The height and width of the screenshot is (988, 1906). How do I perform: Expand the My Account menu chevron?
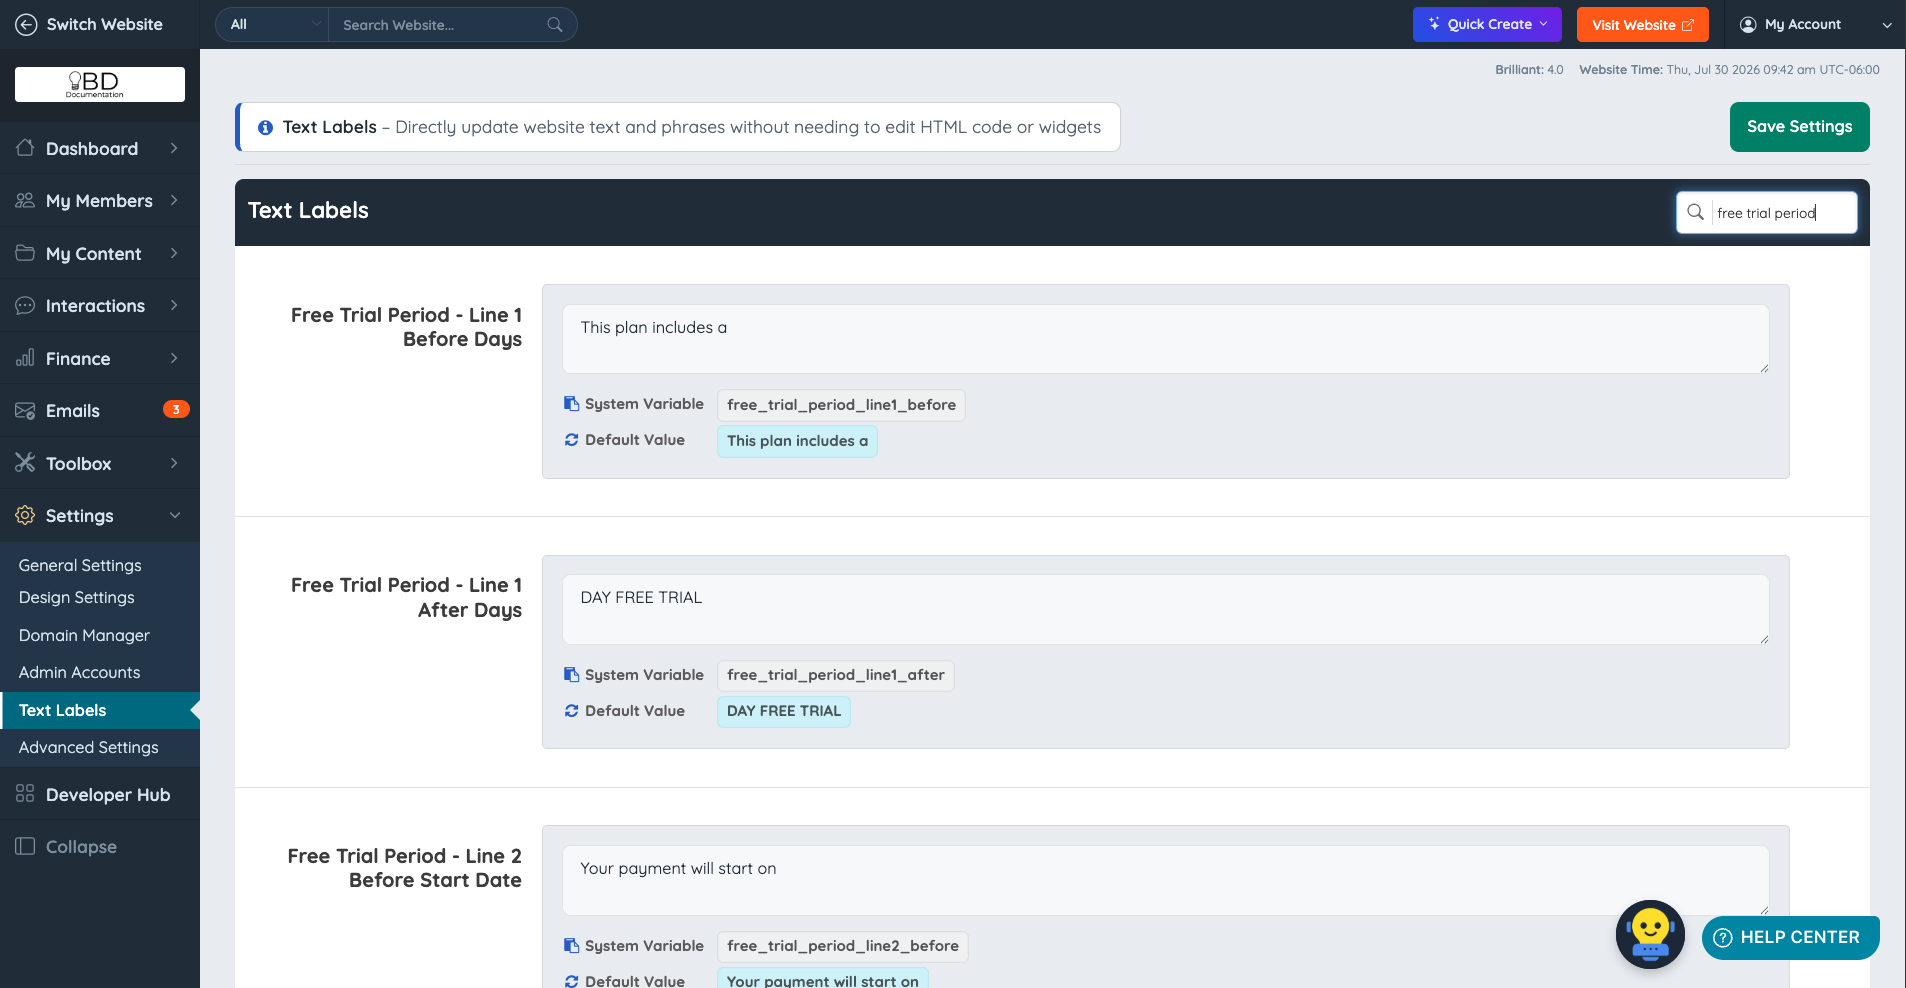1886,25
